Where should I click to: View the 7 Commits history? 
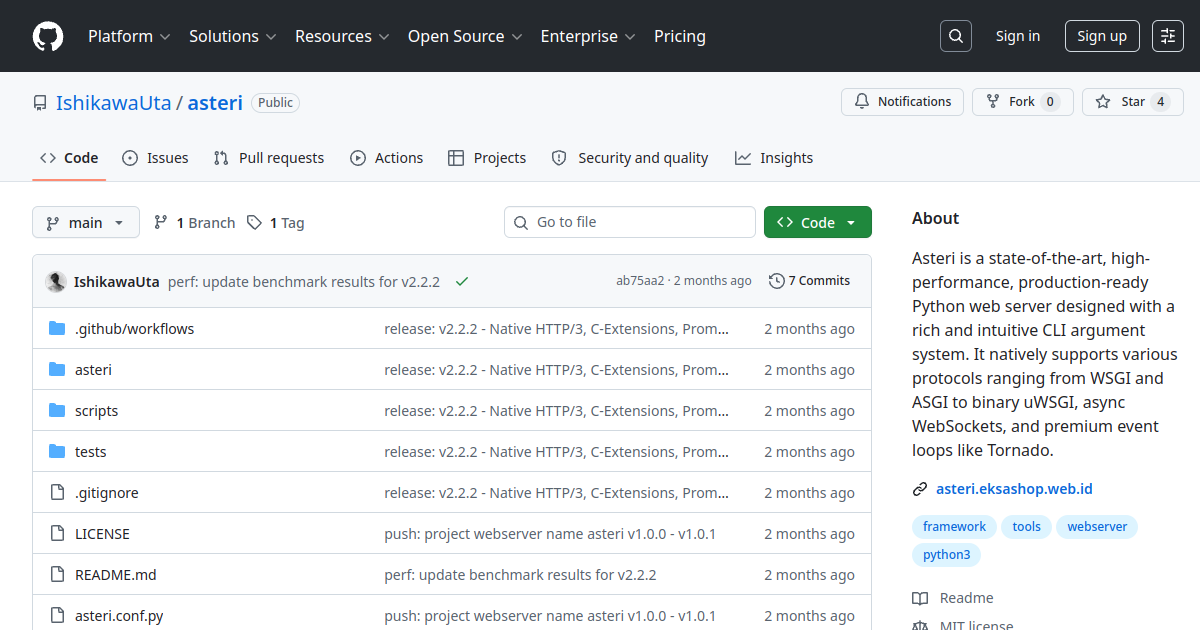point(810,281)
